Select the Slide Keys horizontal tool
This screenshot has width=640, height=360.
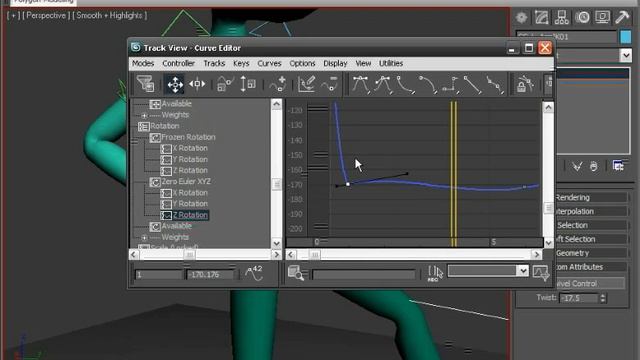[x=197, y=84]
